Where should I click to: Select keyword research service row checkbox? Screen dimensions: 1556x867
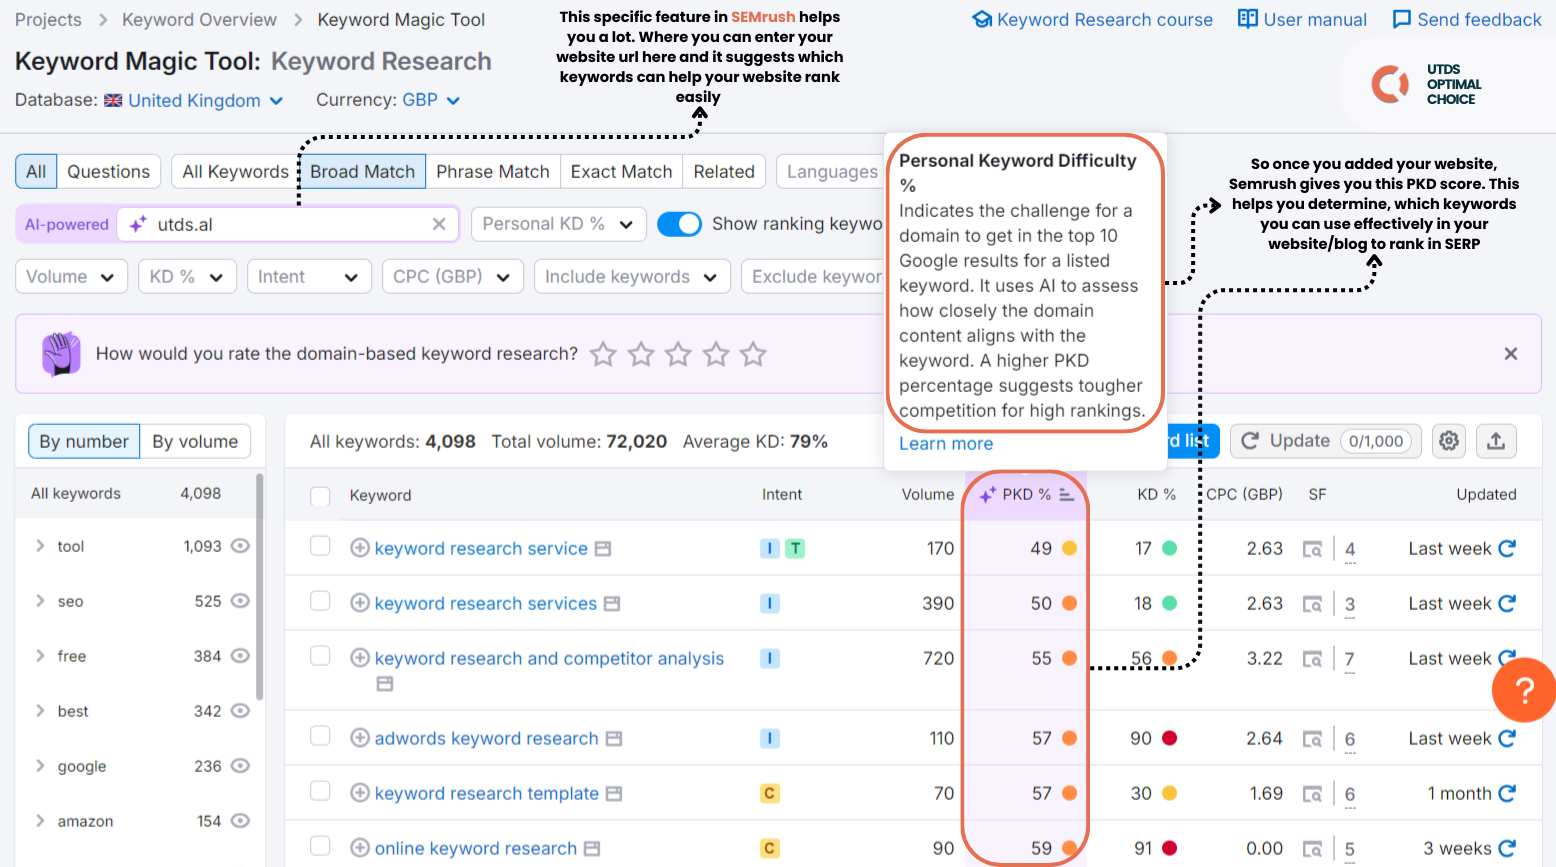pyautogui.click(x=320, y=546)
